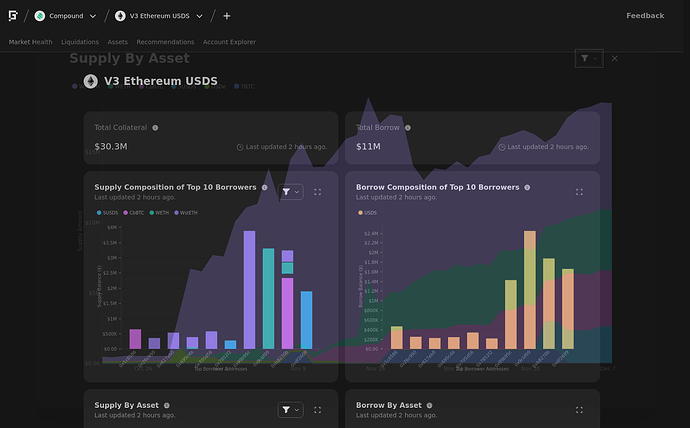Close the Supply By Asset overlay
Image resolution: width=690 pixels, height=428 pixels.
(x=615, y=59)
